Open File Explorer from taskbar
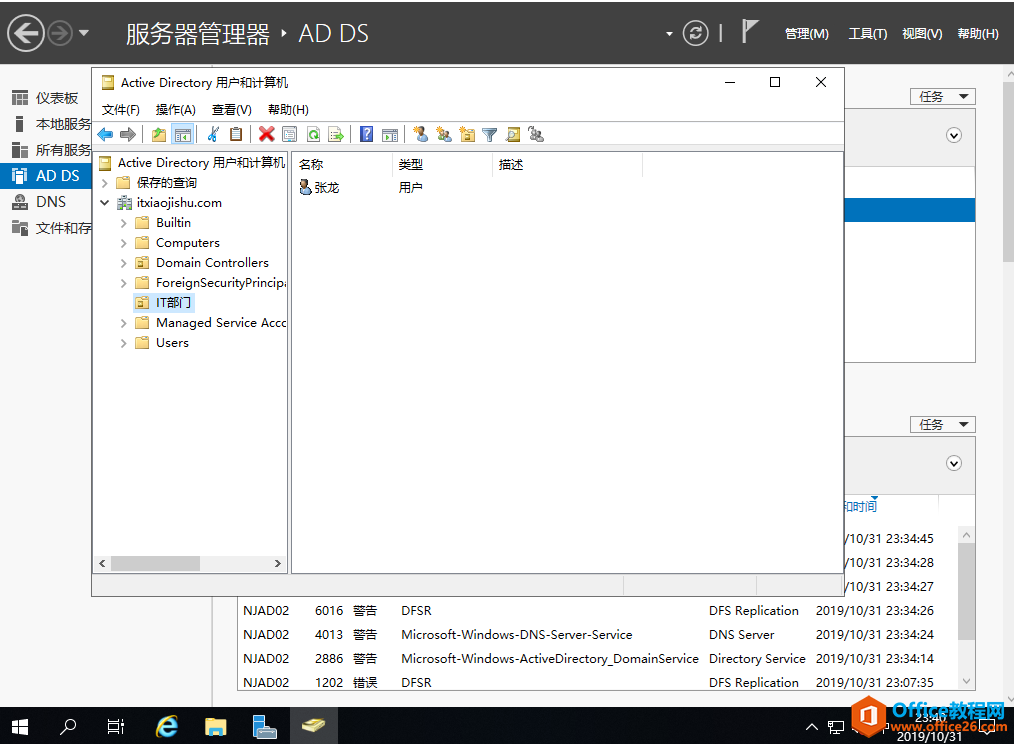The image size is (1014, 744). (x=215, y=727)
